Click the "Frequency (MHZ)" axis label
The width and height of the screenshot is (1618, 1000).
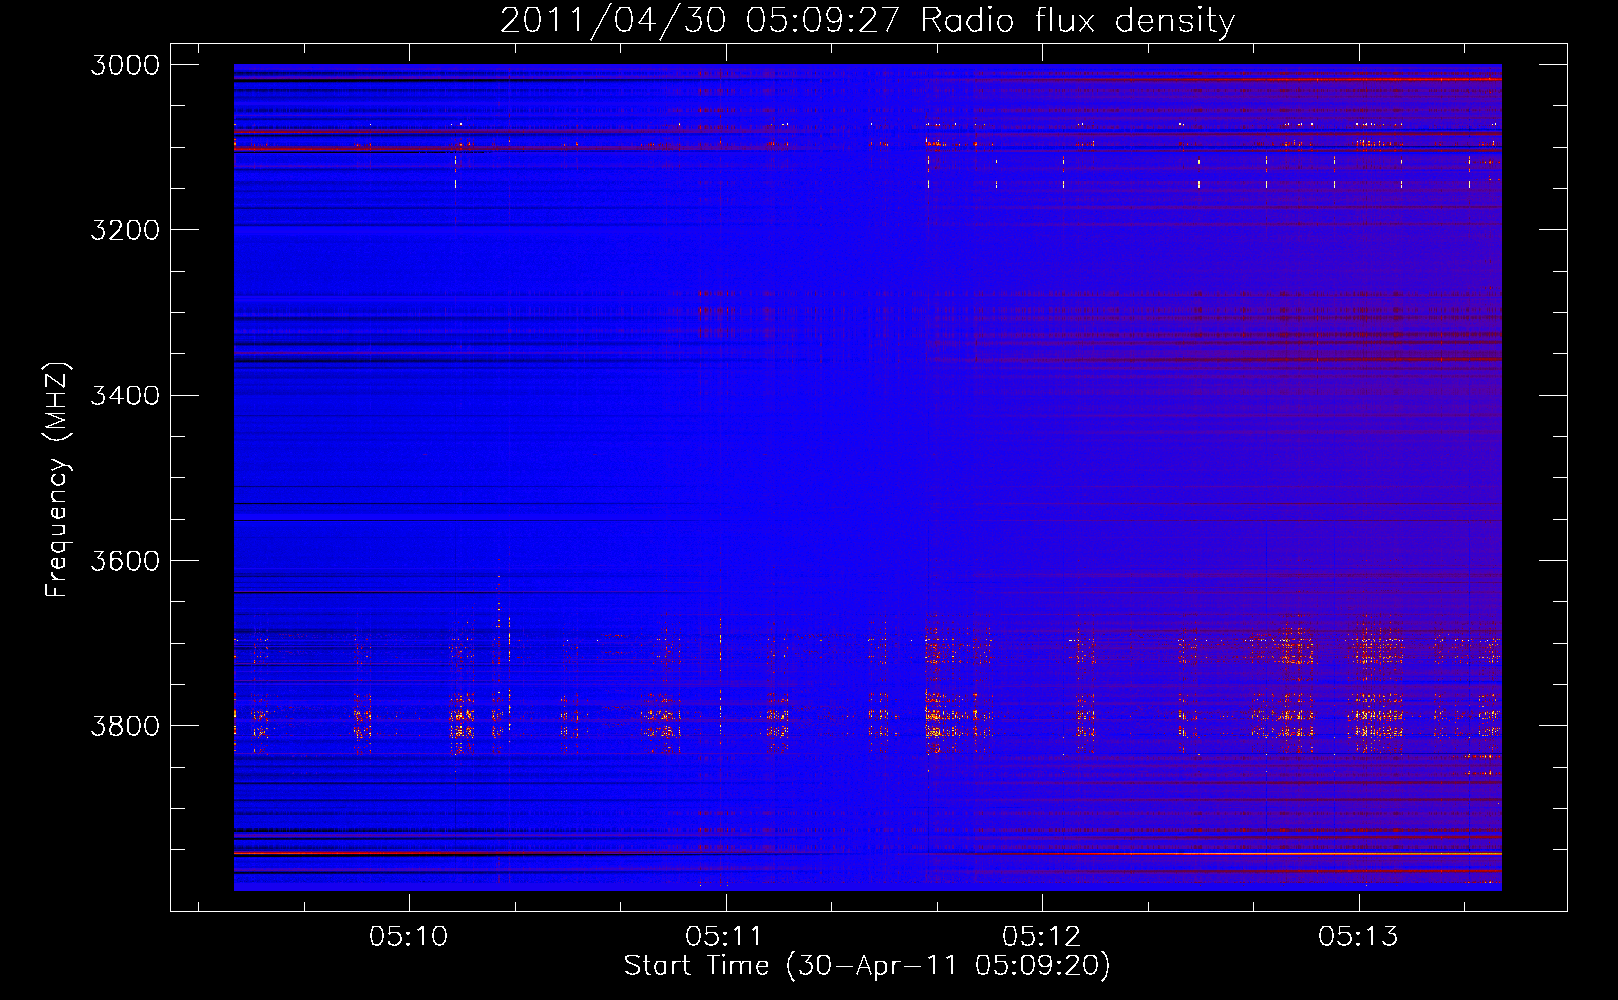tap(57, 480)
